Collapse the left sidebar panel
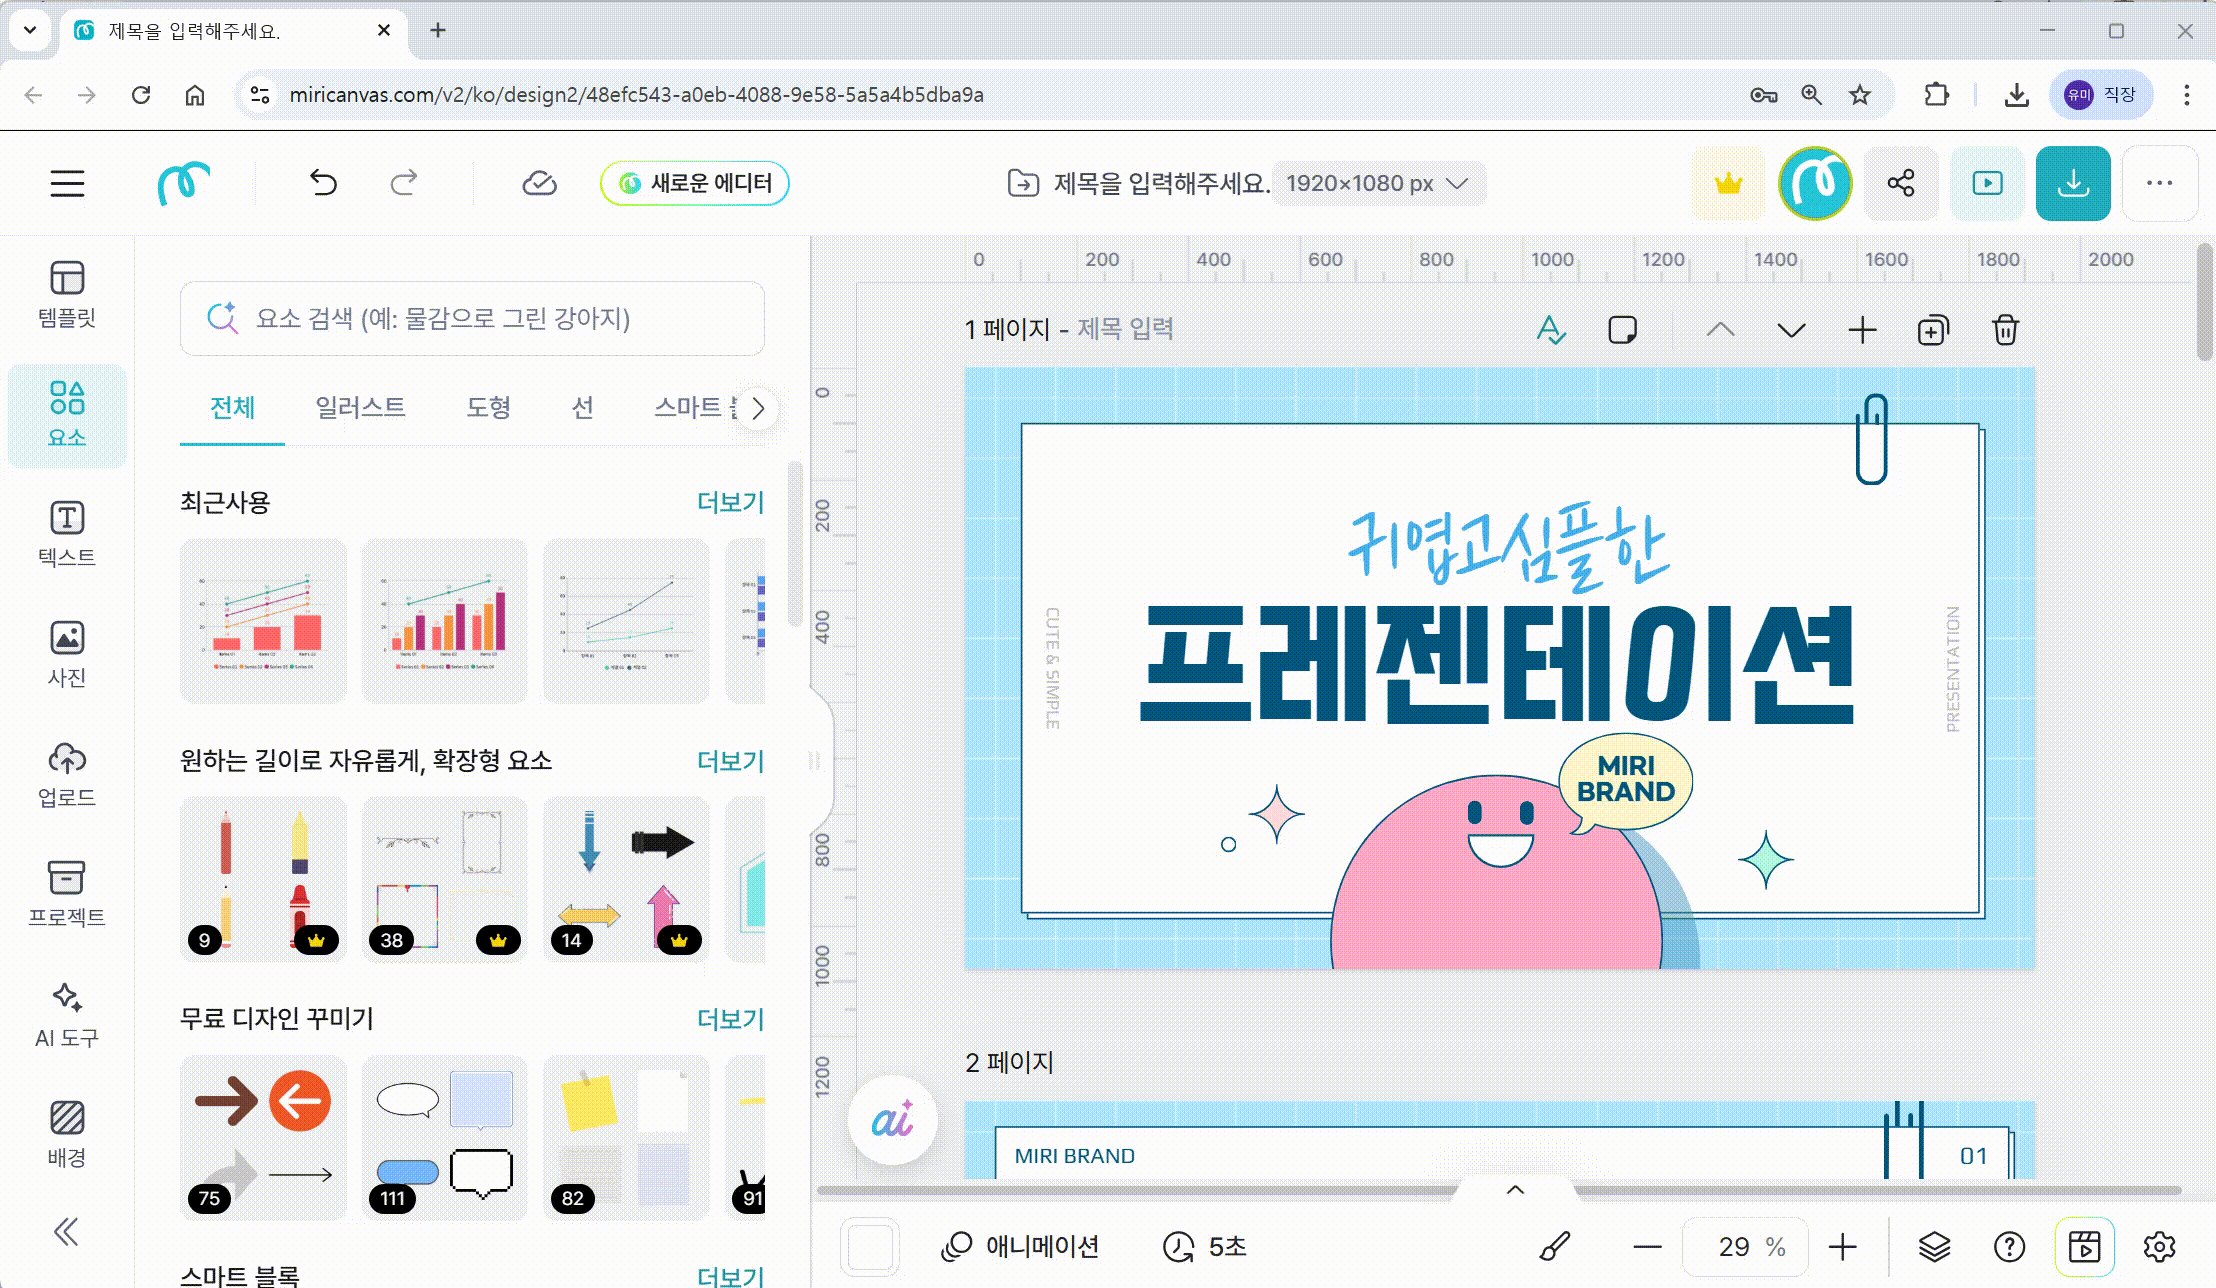This screenshot has height=1288, width=2216. coord(66,1232)
